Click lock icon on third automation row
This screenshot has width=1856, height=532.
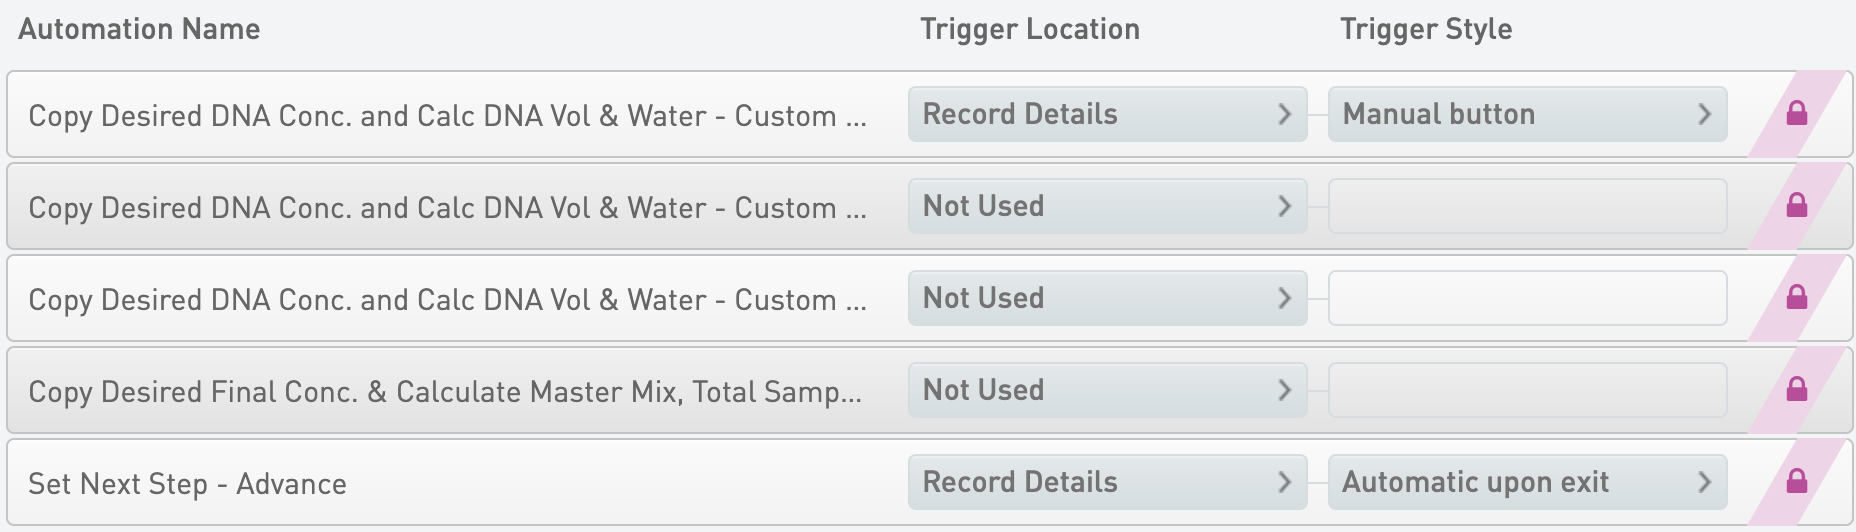tap(1796, 298)
